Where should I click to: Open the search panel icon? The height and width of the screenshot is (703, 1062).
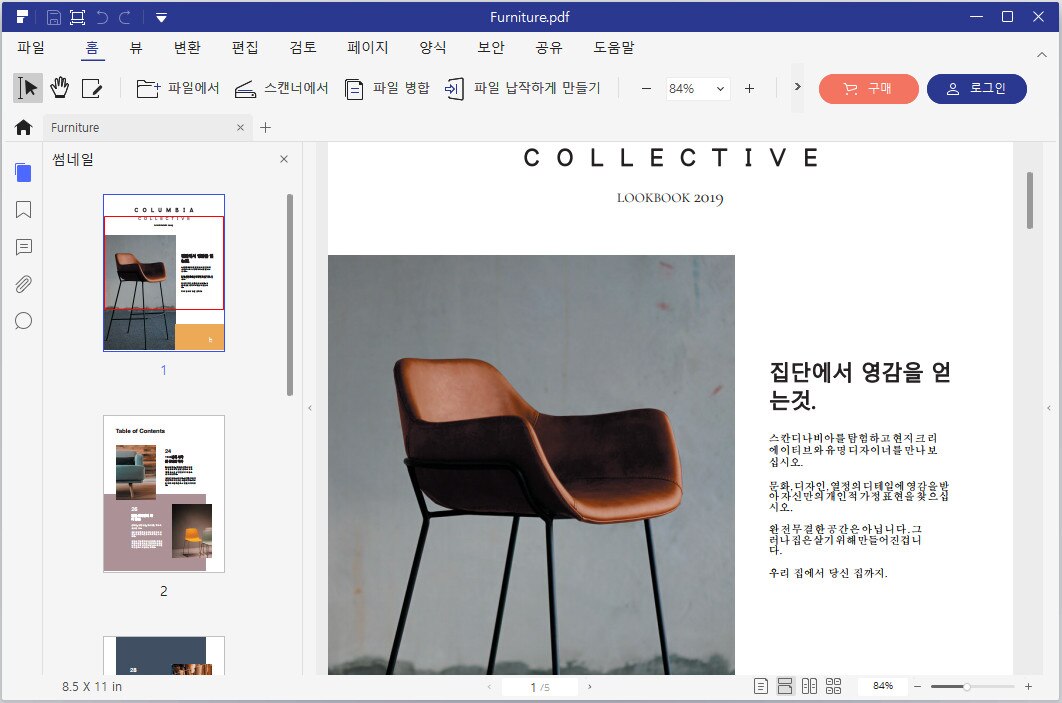click(23, 320)
